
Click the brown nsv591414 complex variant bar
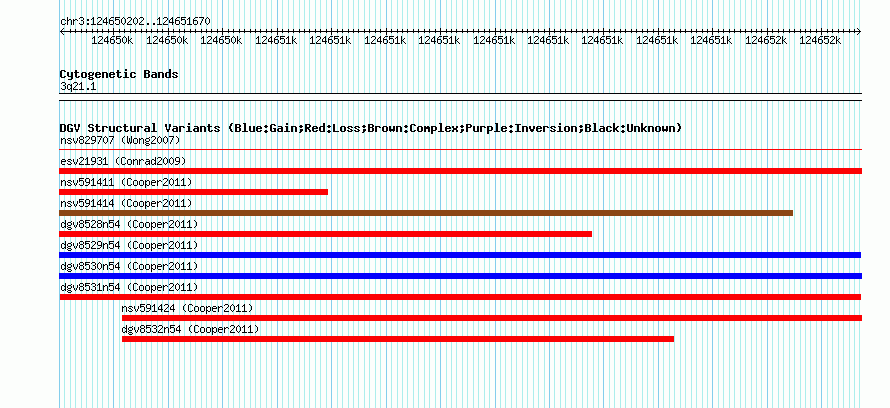click(x=426, y=213)
